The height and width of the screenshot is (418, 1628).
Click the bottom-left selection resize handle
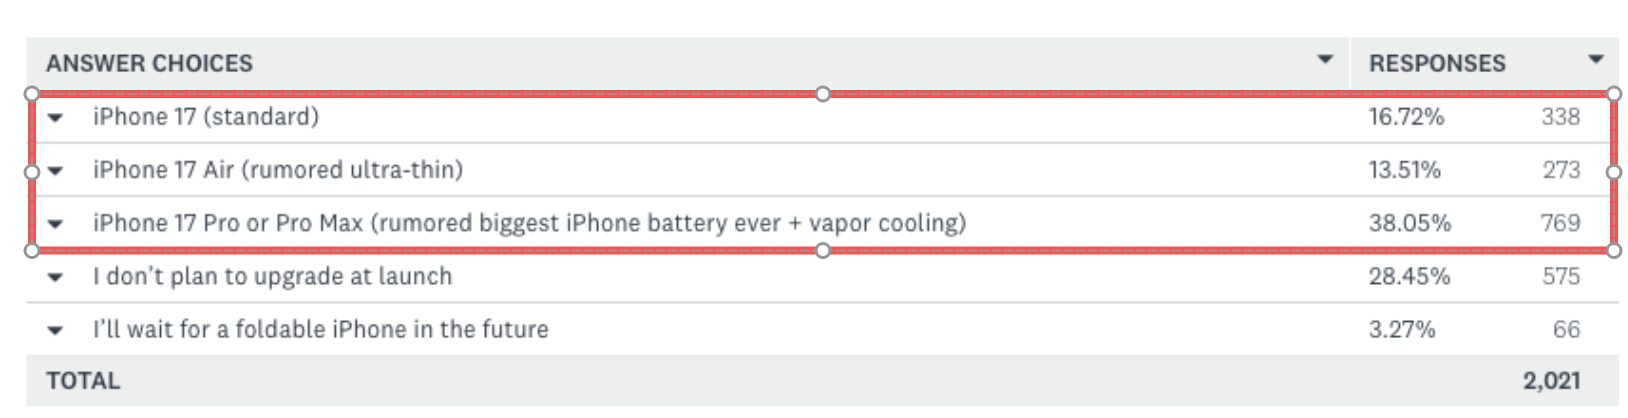(x=32, y=250)
